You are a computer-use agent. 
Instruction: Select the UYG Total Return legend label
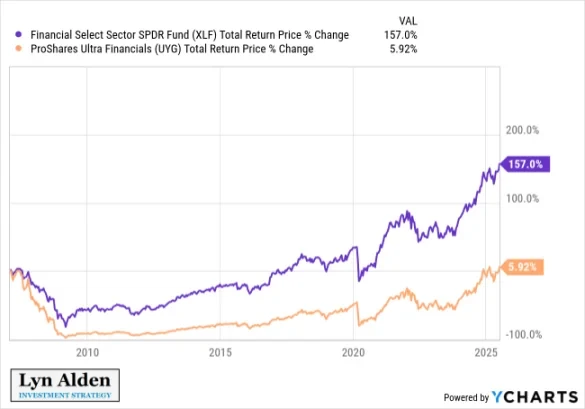click(172, 49)
